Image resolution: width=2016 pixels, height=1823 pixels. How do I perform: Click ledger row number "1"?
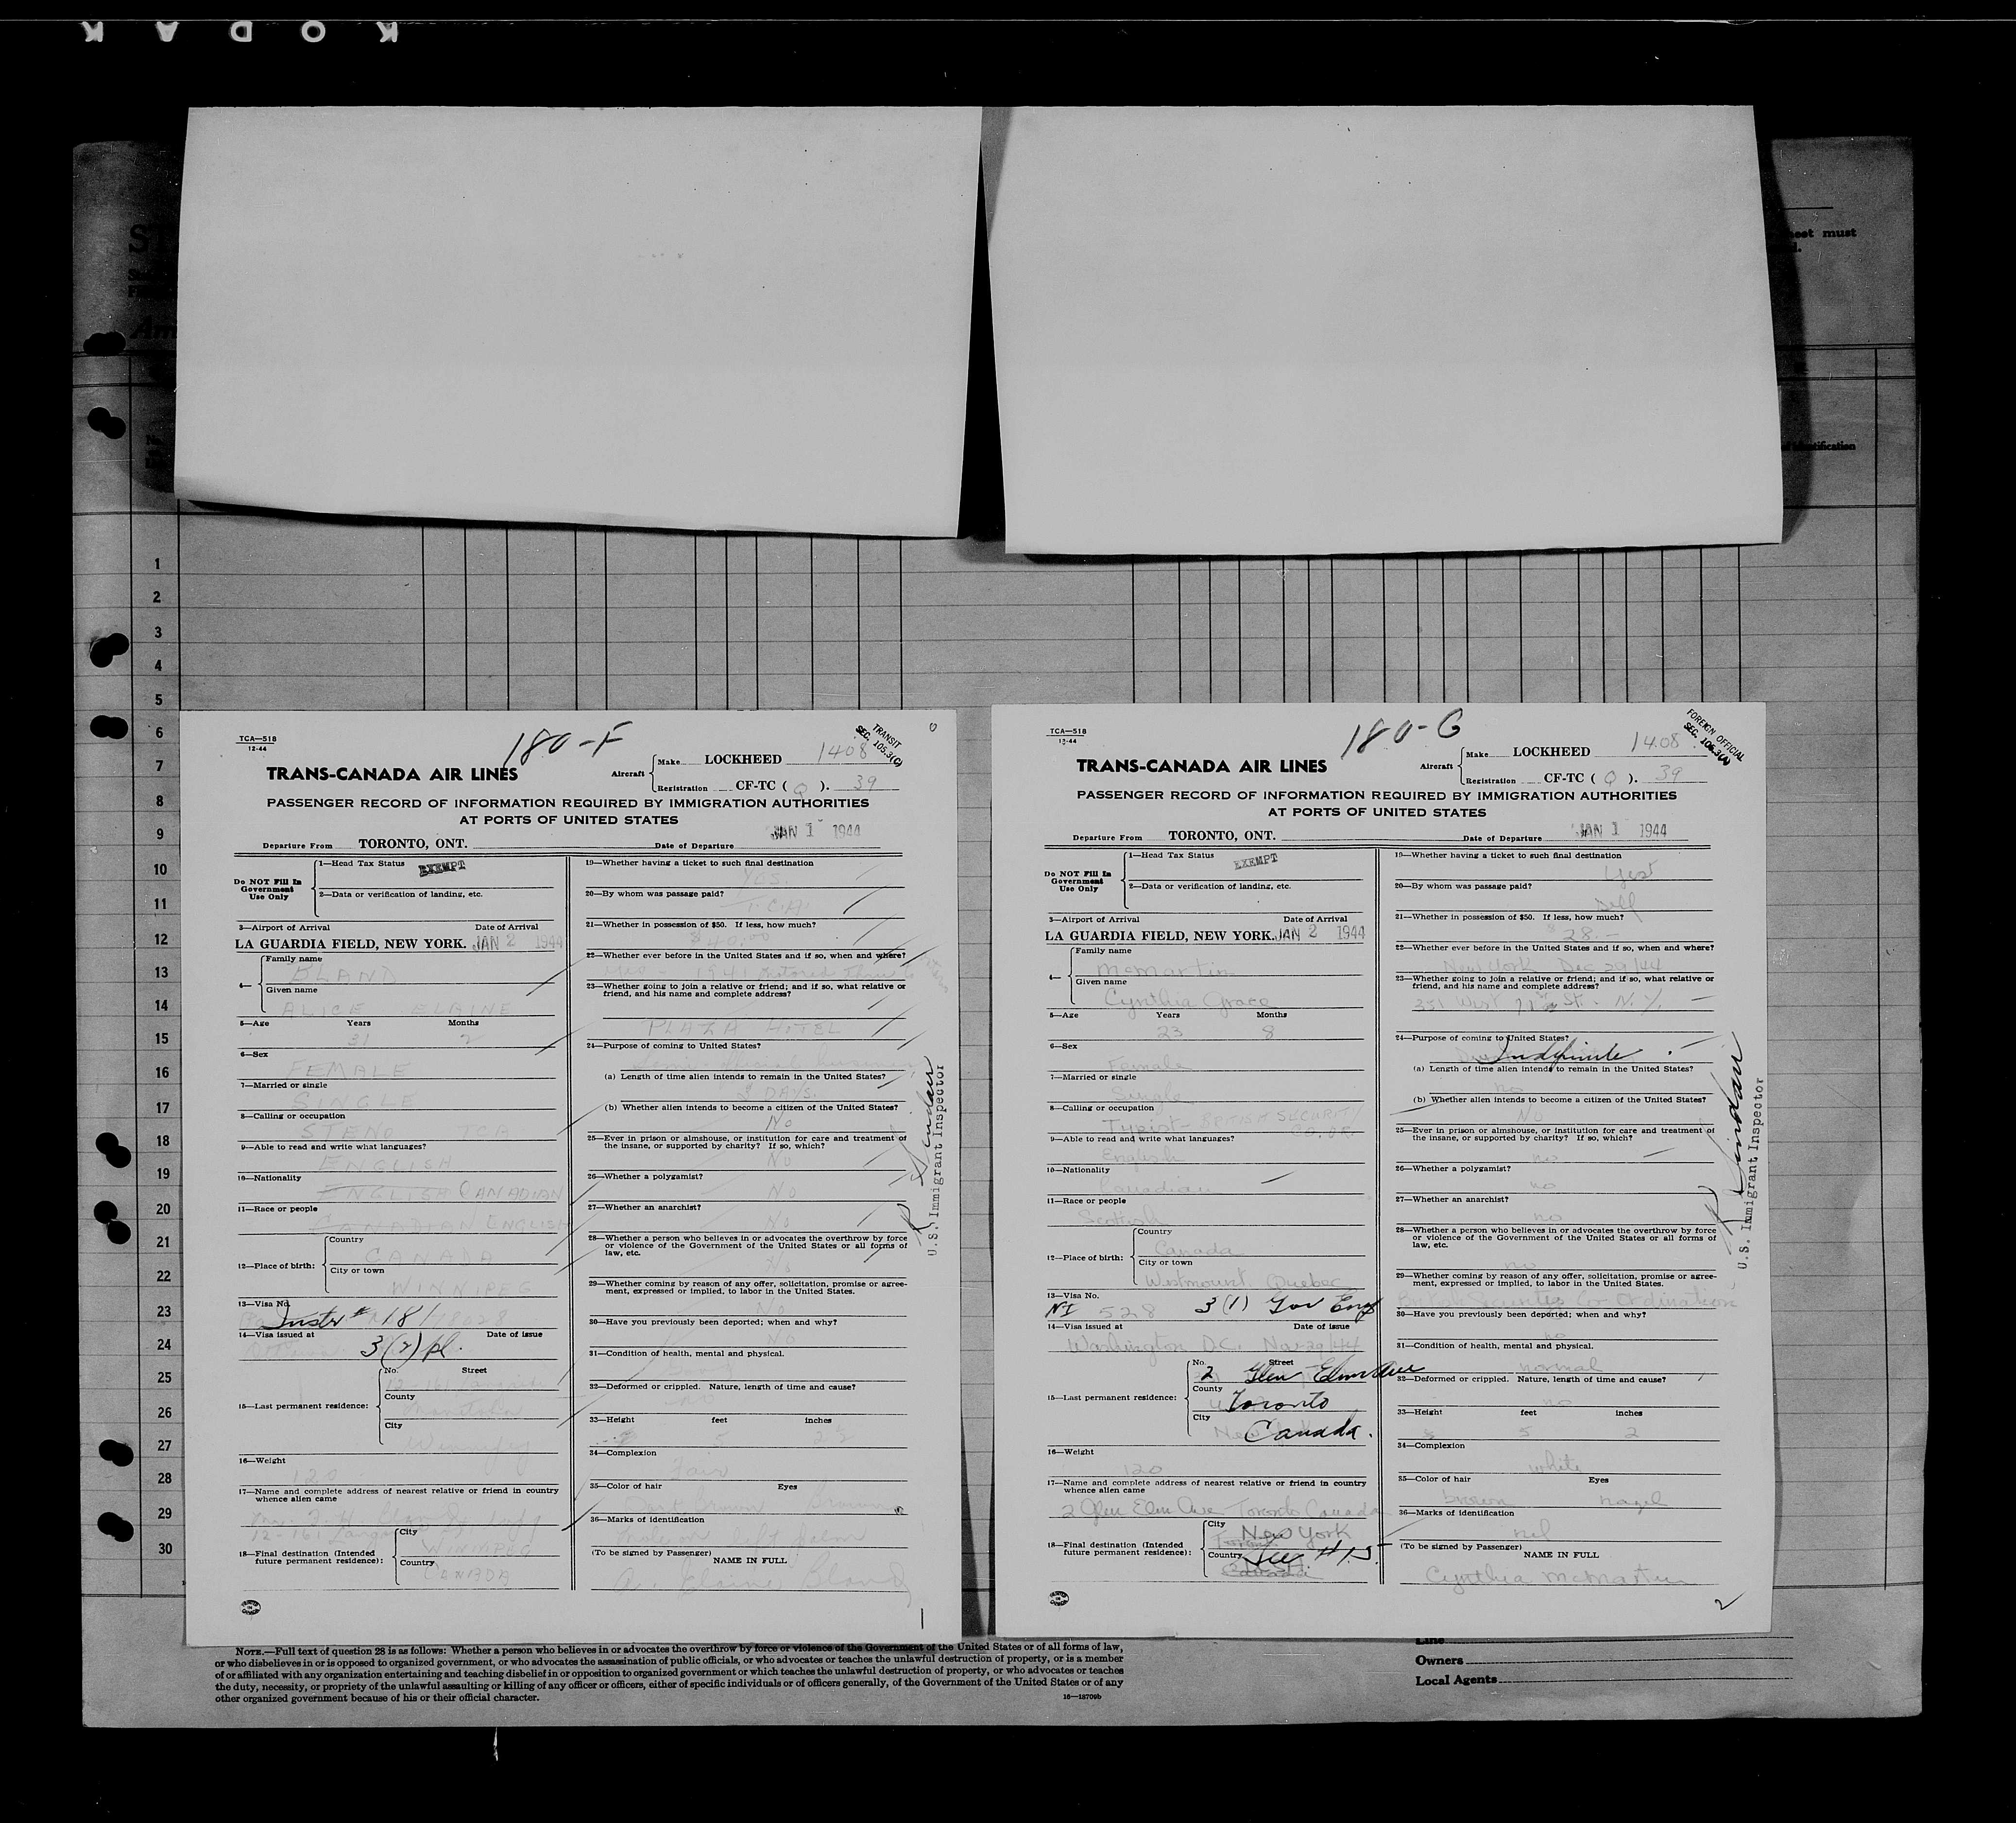[x=158, y=564]
